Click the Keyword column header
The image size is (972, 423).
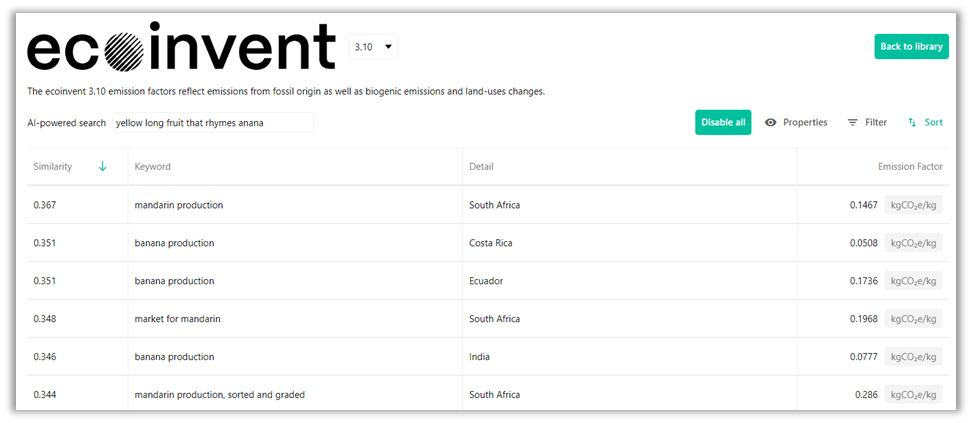click(x=152, y=167)
